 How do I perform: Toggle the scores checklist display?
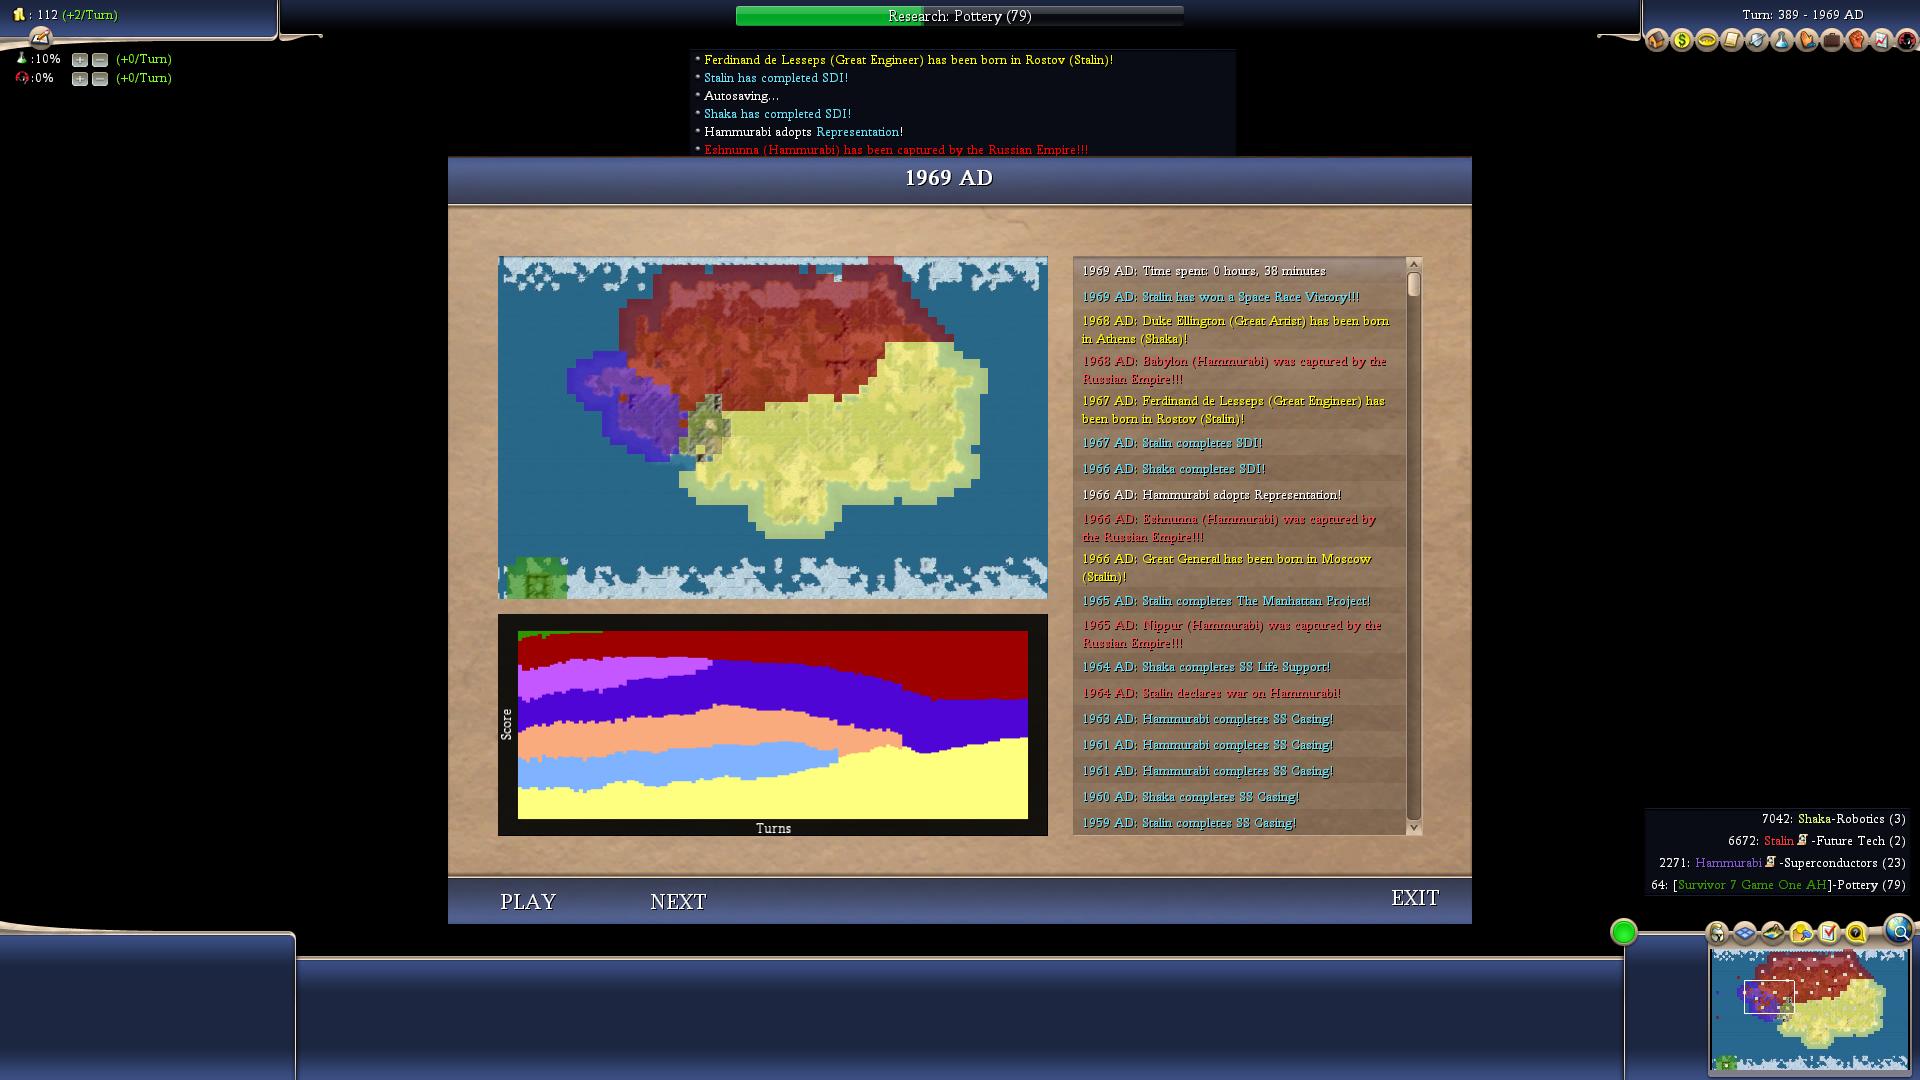pyautogui.click(x=1829, y=933)
